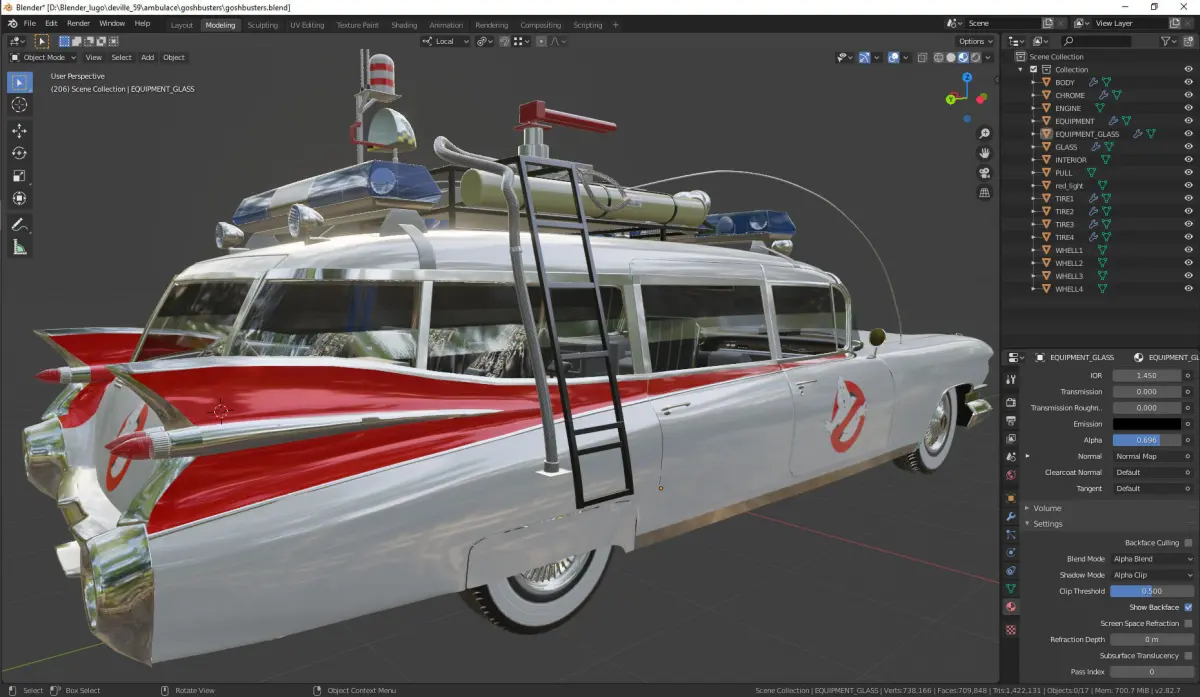This screenshot has height=697, width=1200.
Task: Open the viewport Options dropdown
Action: point(975,41)
